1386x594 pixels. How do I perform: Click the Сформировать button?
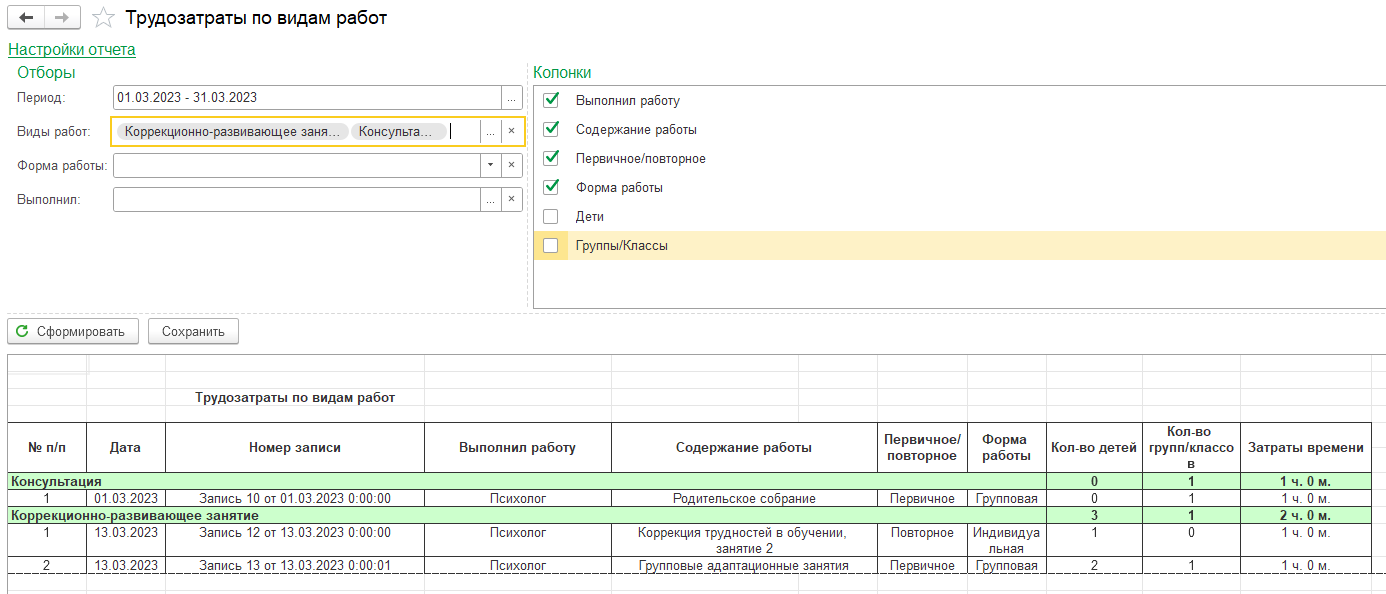(71, 331)
